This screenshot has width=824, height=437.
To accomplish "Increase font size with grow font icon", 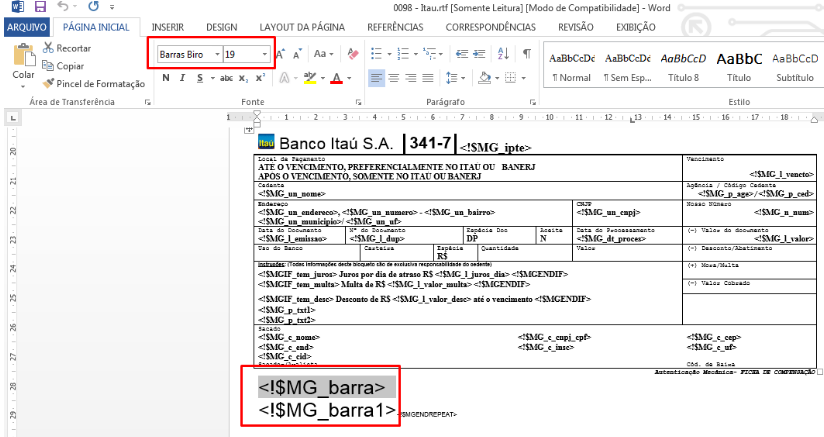I will pyautogui.click(x=281, y=54).
